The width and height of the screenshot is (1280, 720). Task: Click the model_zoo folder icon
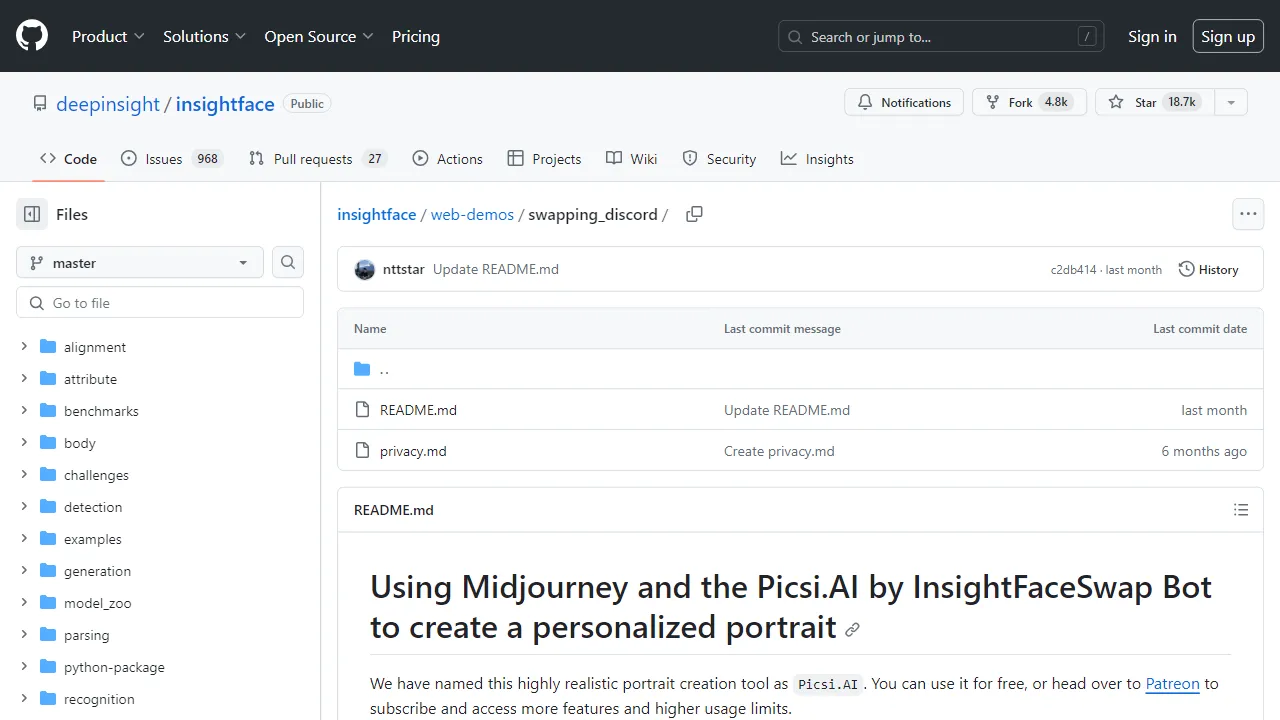[48, 603]
